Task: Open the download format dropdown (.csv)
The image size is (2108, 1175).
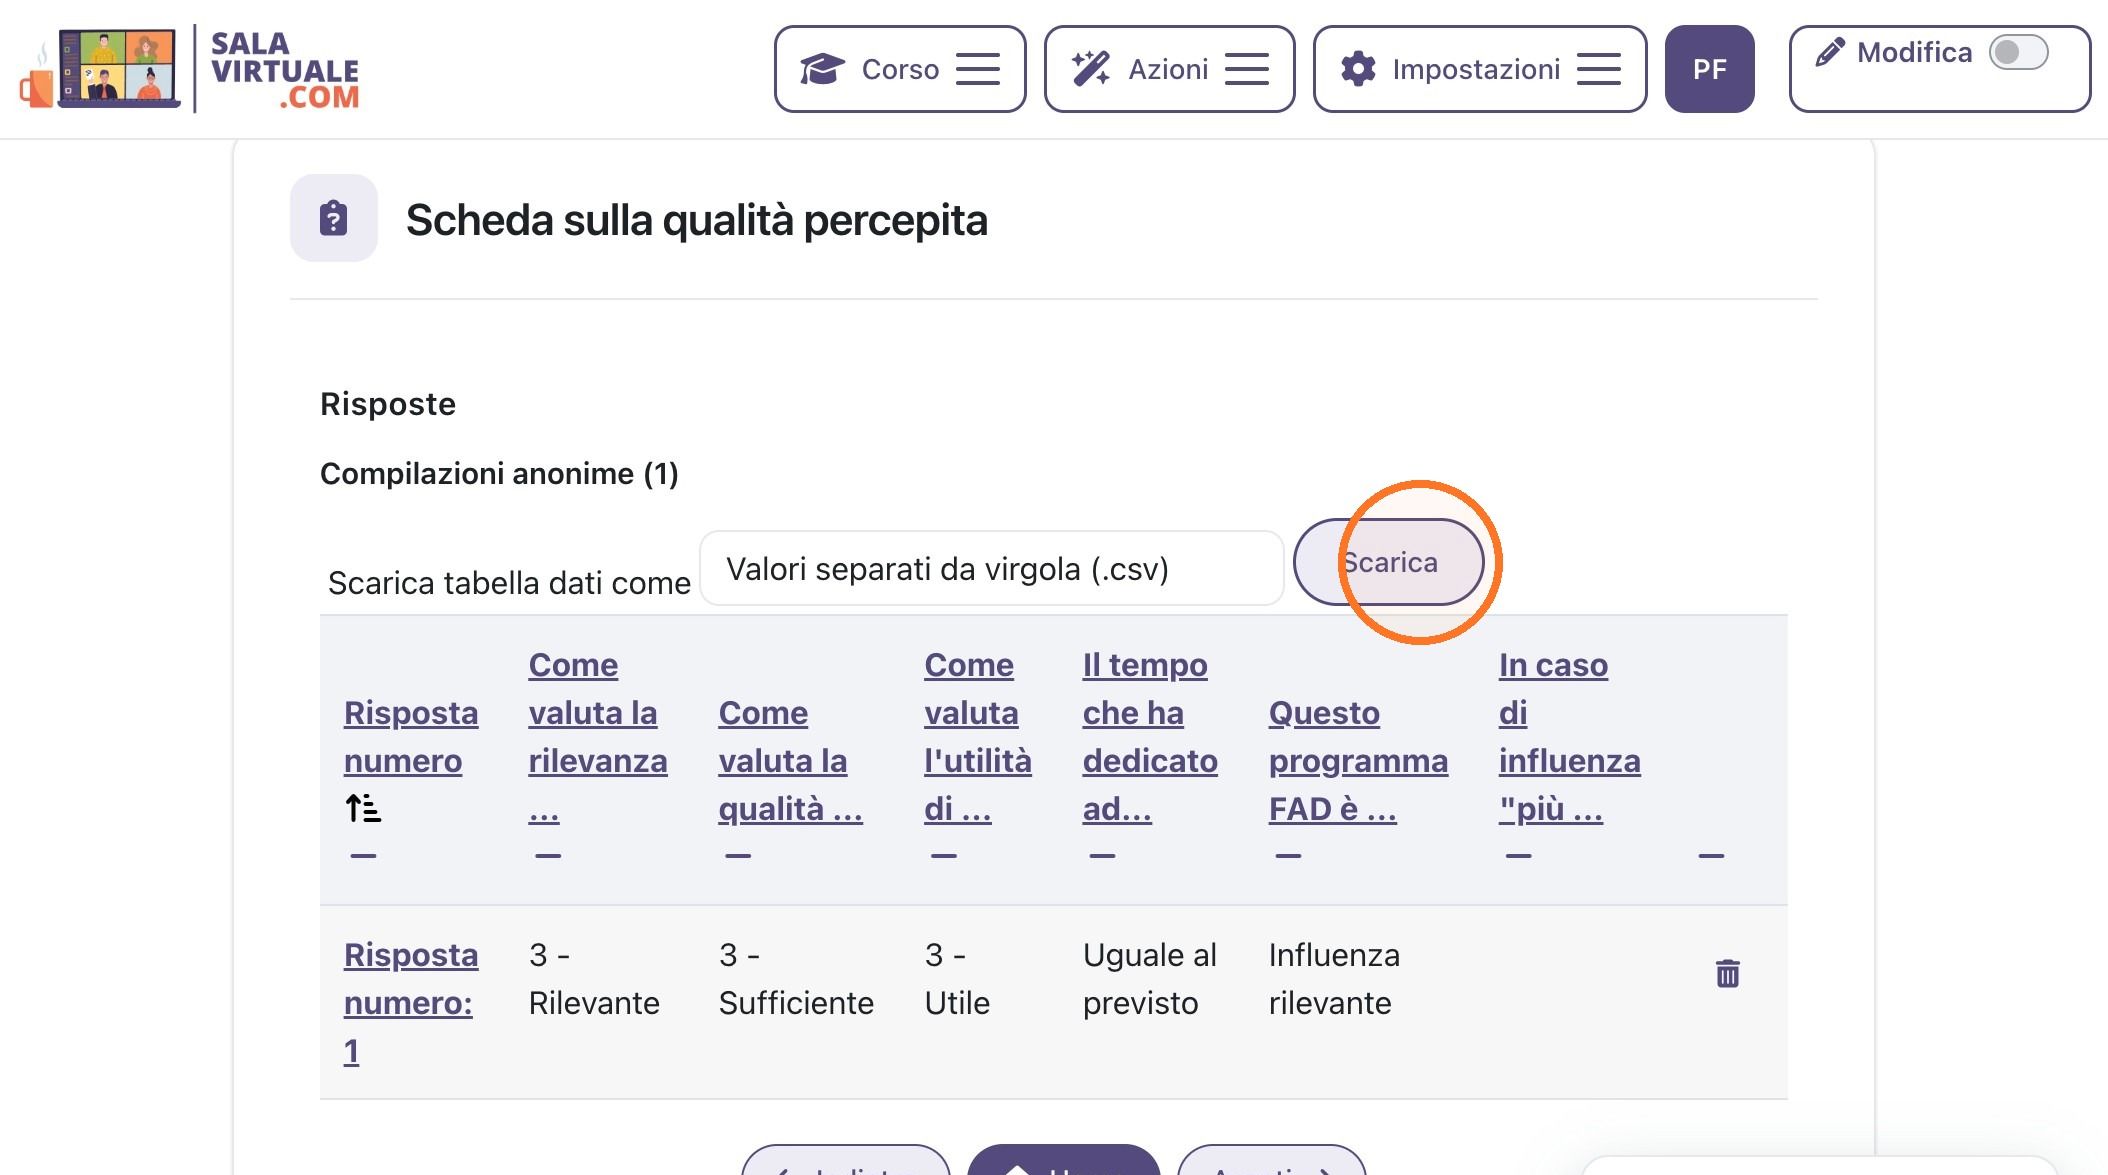Action: [x=991, y=568]
